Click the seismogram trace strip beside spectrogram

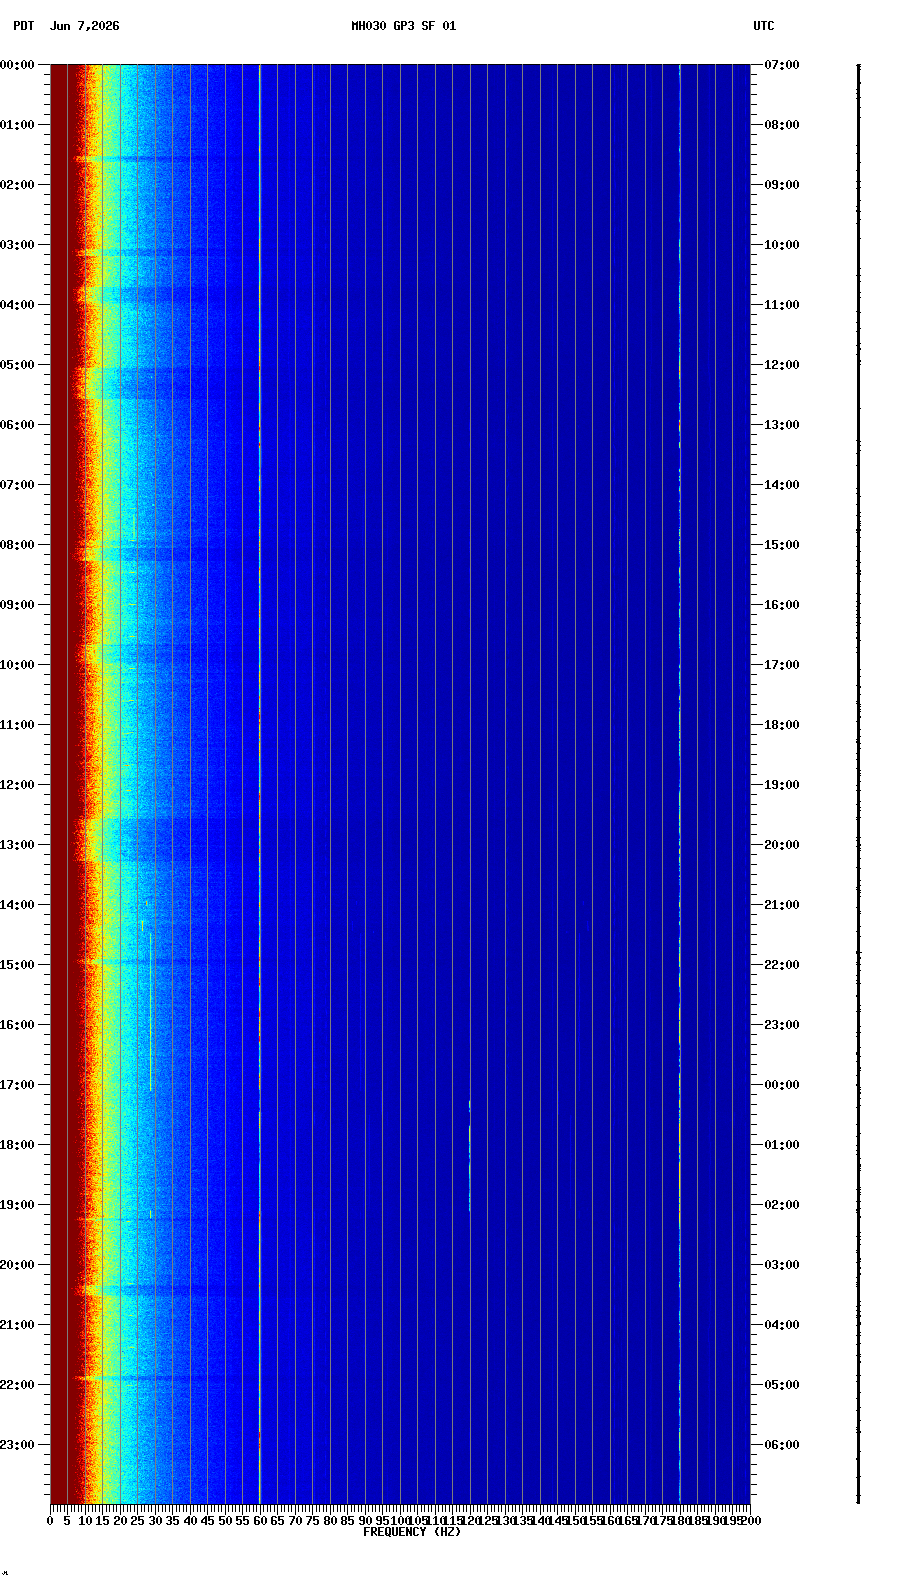(x=858, y=784)
